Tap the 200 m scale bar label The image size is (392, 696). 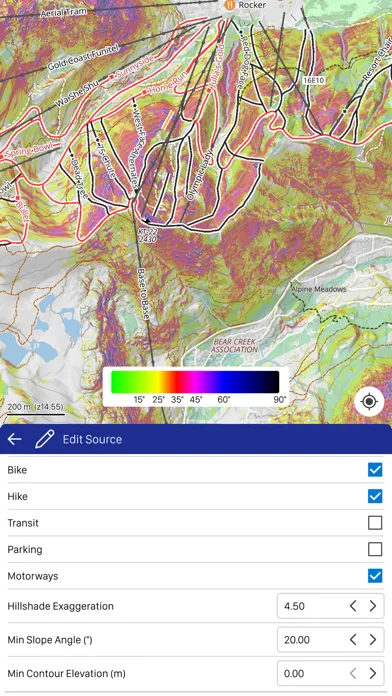(36, 407)
